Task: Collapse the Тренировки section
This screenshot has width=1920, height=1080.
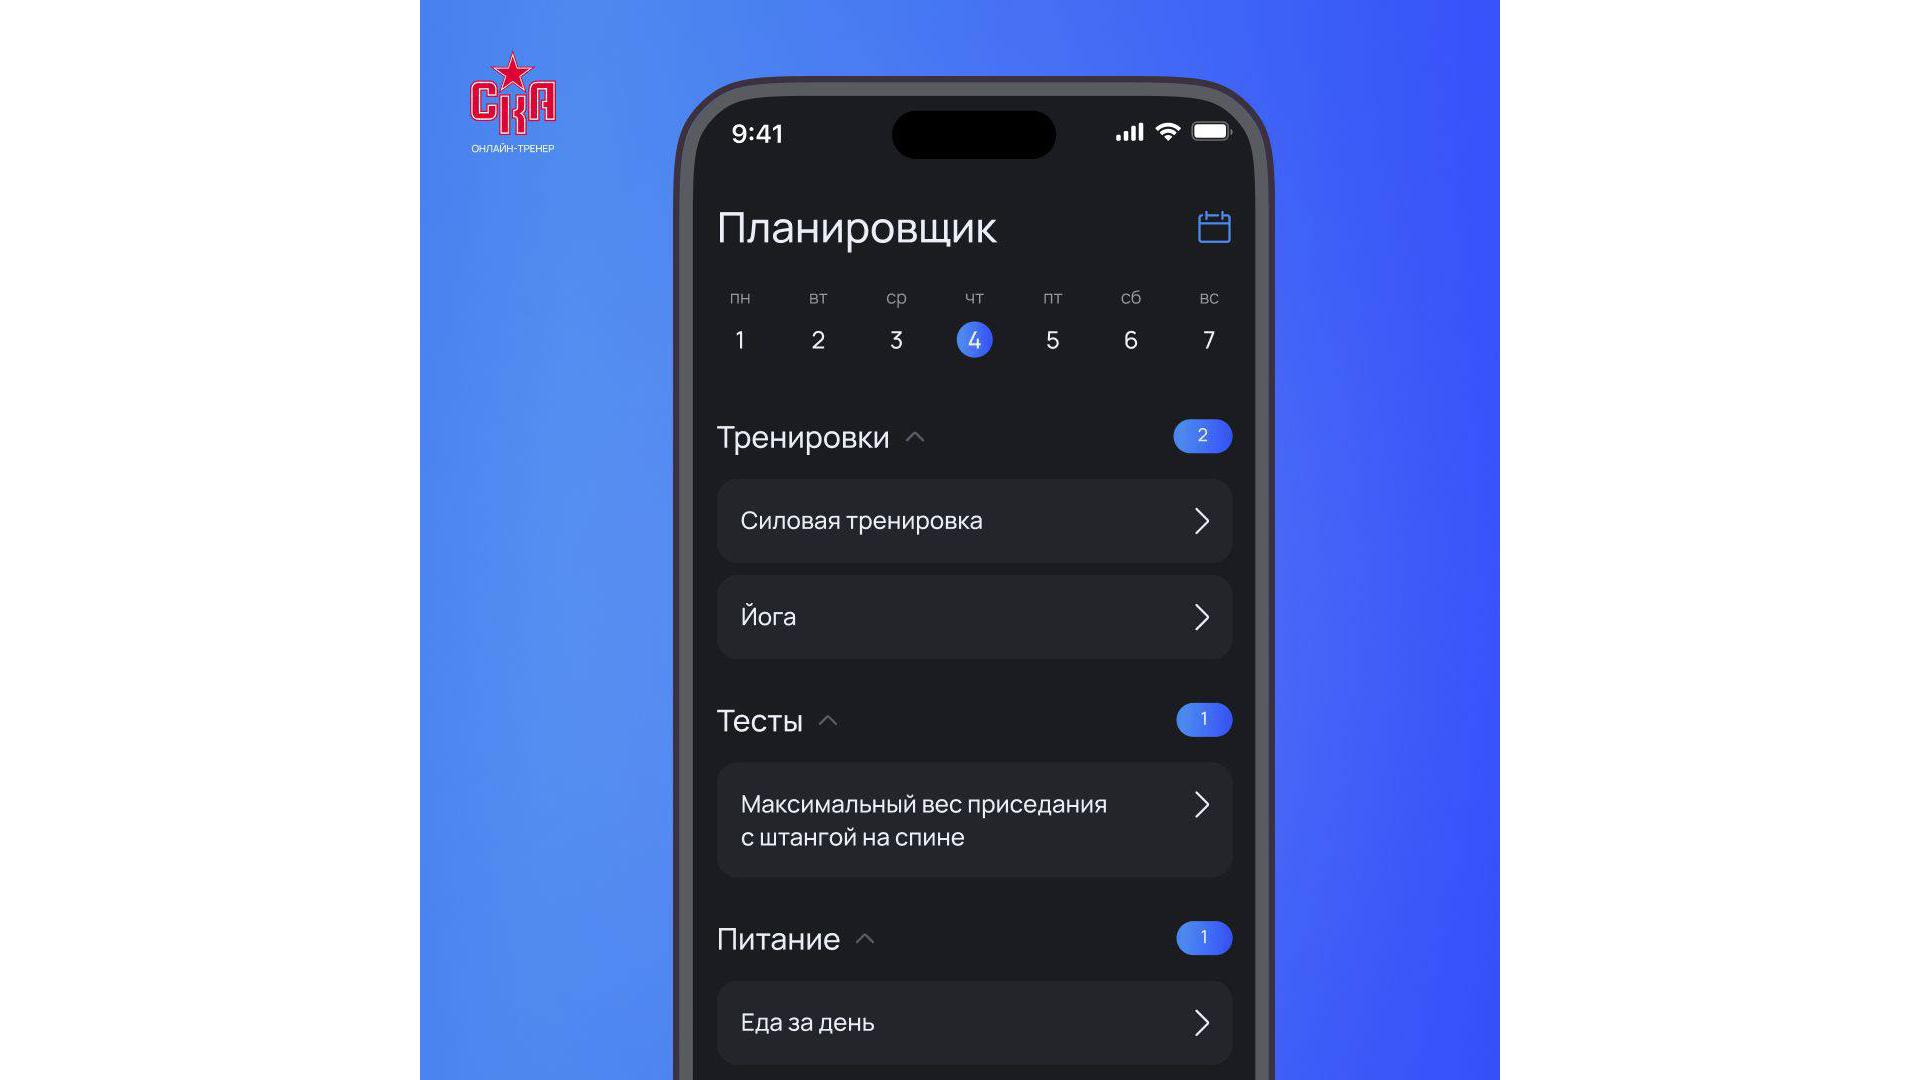Action: point(914,436)
